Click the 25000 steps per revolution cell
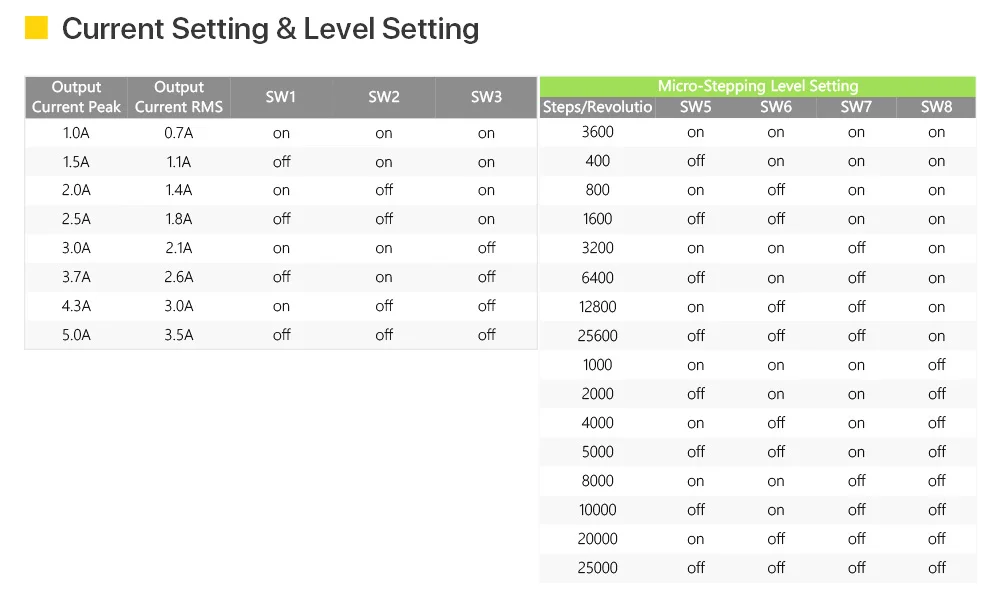The width and height of the screenshot is (1000, 604). pyautogui.click(x=598, y=568)
